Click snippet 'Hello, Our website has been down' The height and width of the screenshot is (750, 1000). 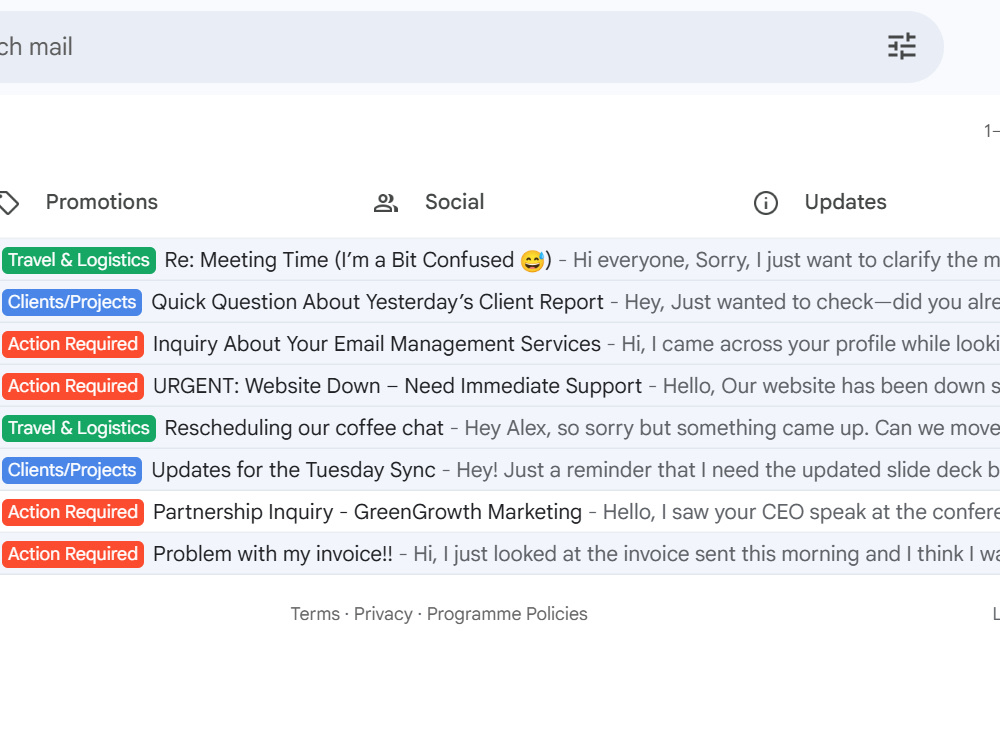click(x=831, y=386)
